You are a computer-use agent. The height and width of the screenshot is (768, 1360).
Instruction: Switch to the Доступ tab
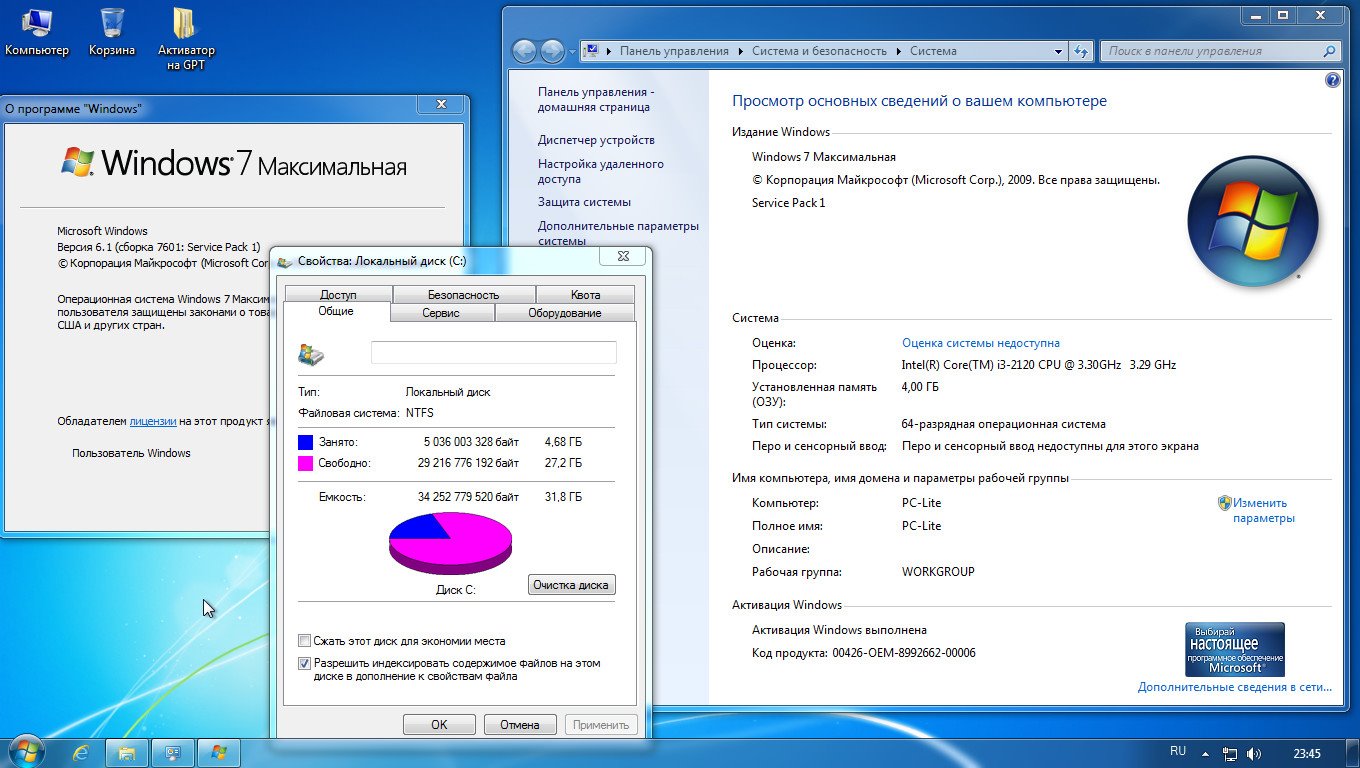pos(338,295)
